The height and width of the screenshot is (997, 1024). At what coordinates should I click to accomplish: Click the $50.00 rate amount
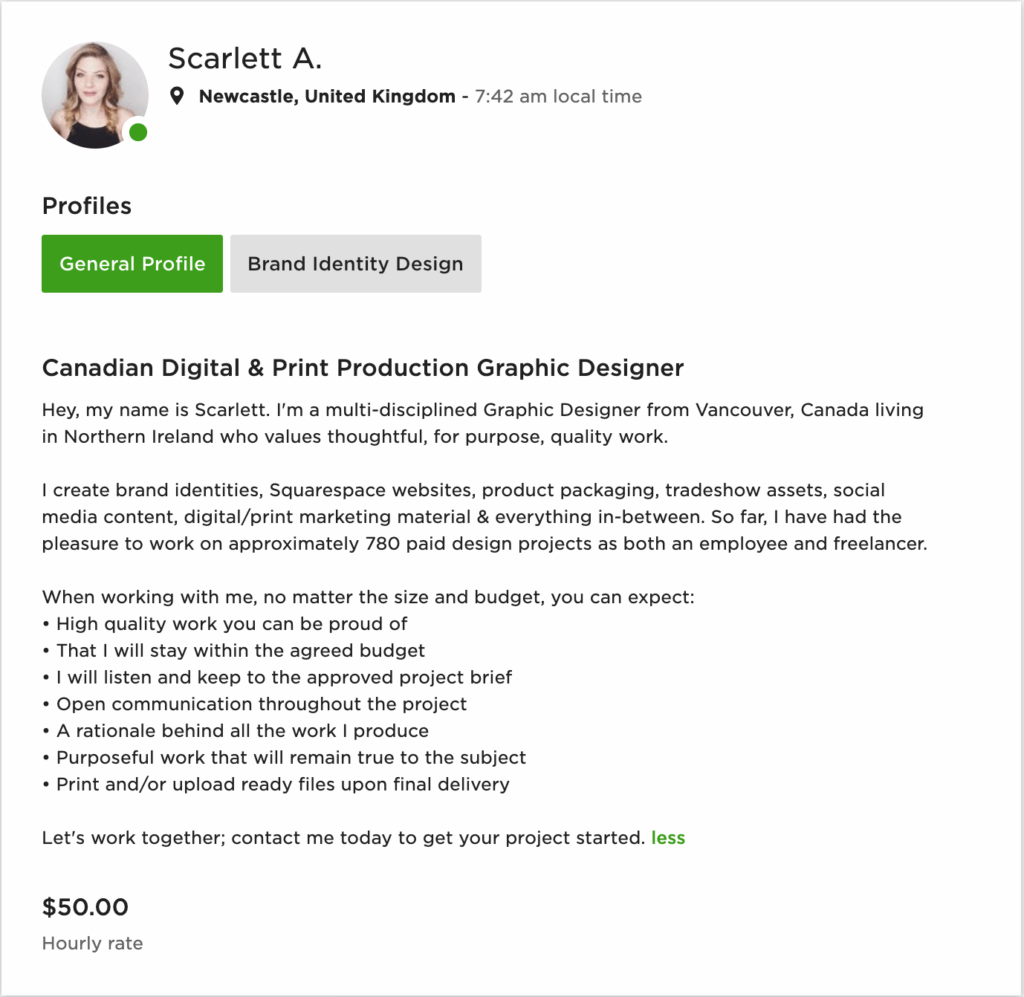[85, 908]
